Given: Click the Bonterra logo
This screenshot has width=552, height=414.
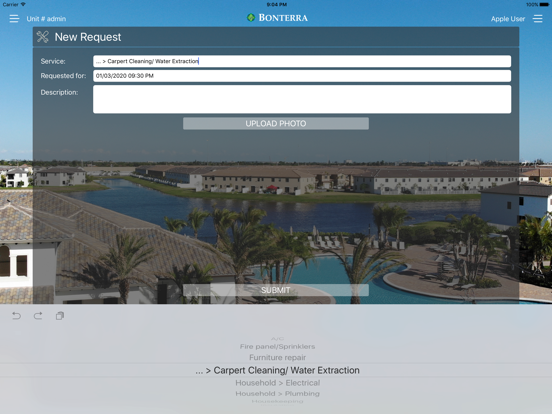Looking at the screenshot, I should coord(277,18).
